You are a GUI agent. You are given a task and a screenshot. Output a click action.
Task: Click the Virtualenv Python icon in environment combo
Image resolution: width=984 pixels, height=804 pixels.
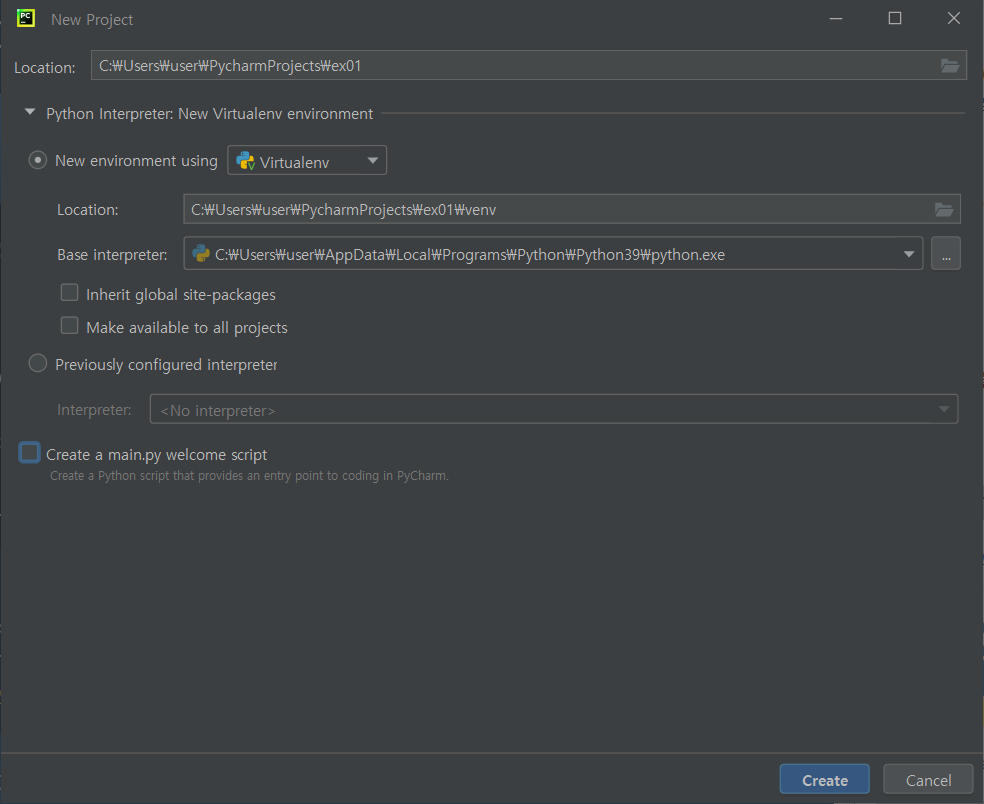click(x=245, y=161)
